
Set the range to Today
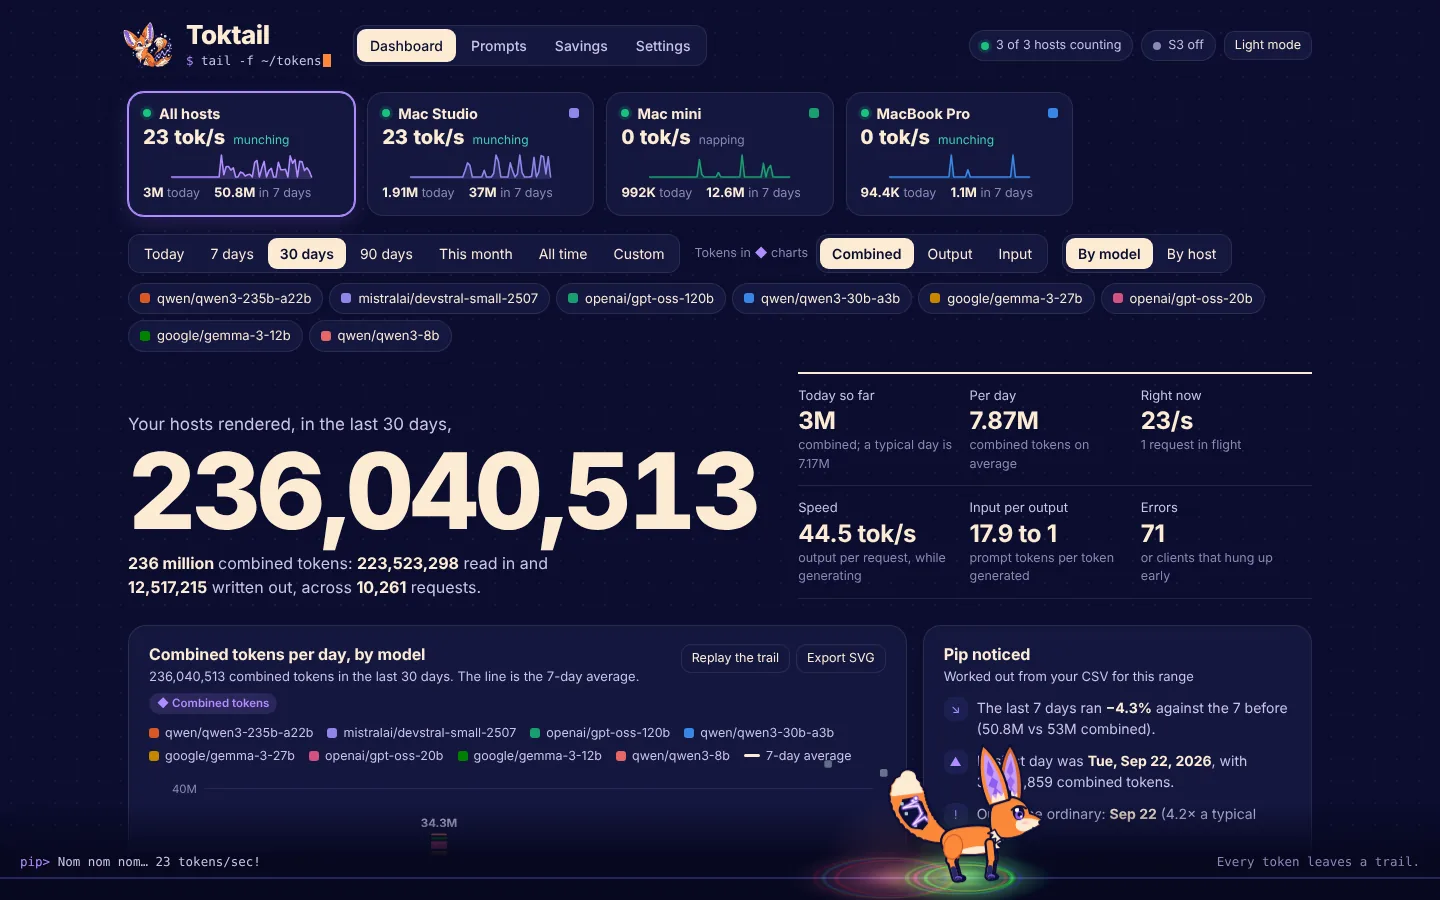164,254
